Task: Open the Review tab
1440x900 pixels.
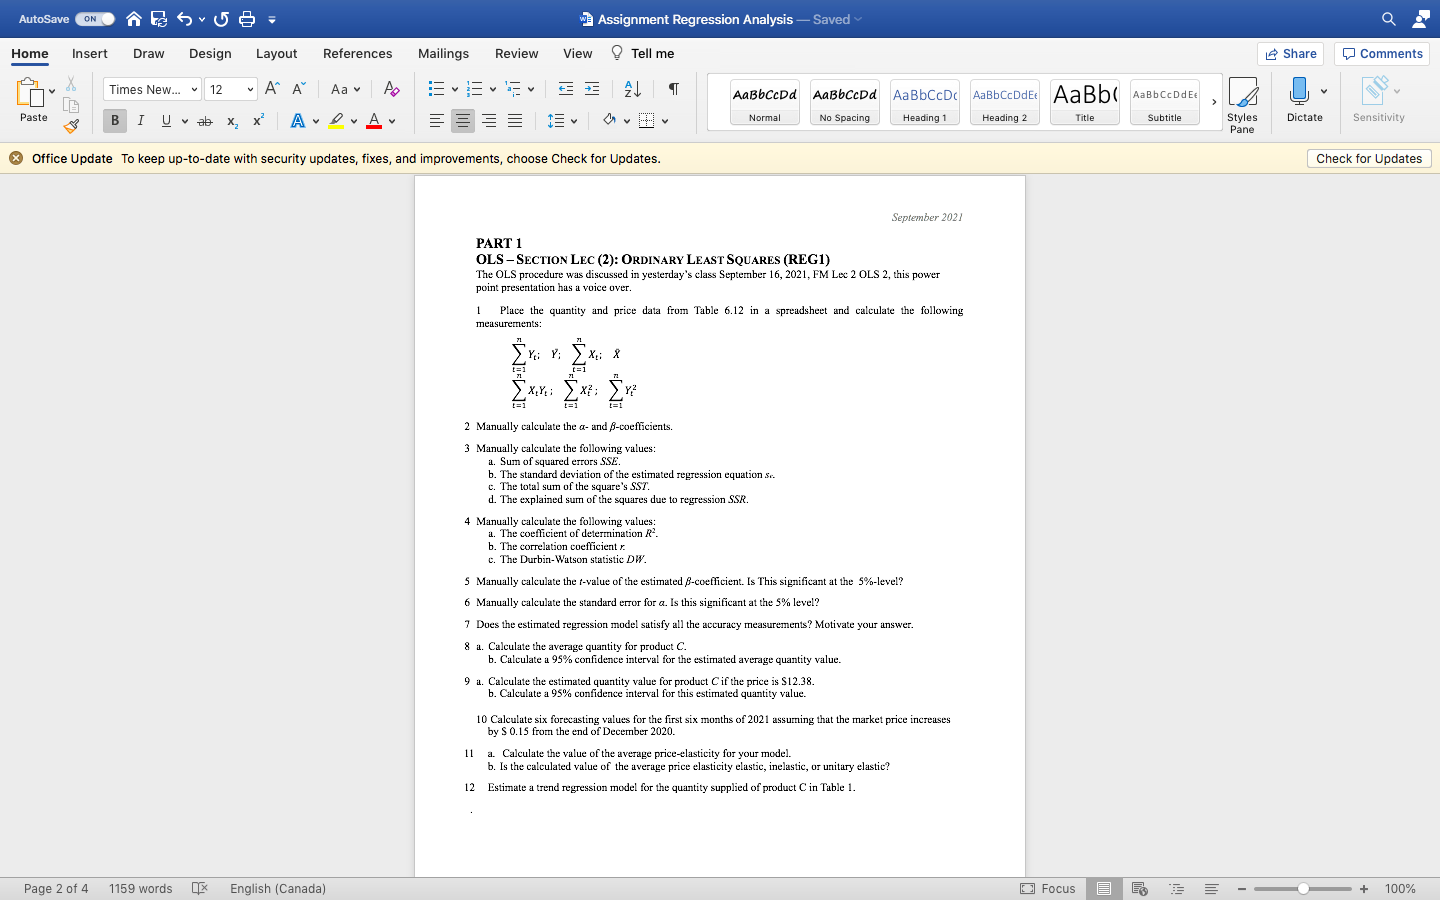Action: [517, 54]
